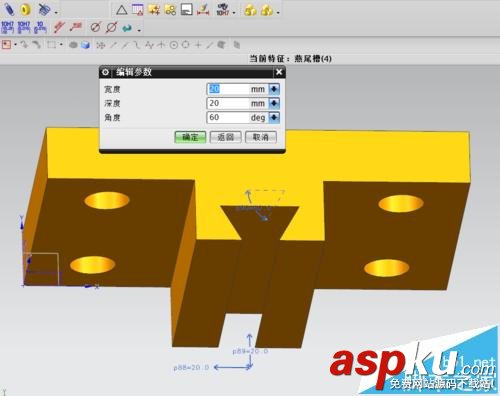Click the second circle-with-slash diameter icon

coord(111,27)
